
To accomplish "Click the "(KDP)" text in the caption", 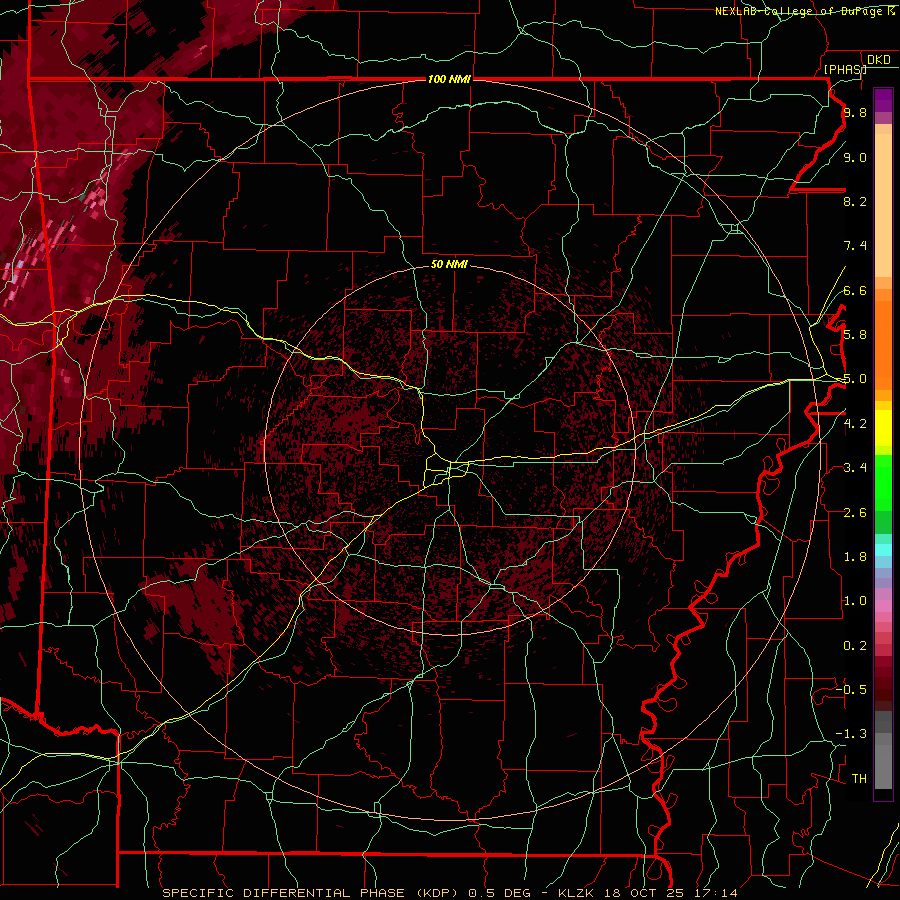I will coord(437,893).
